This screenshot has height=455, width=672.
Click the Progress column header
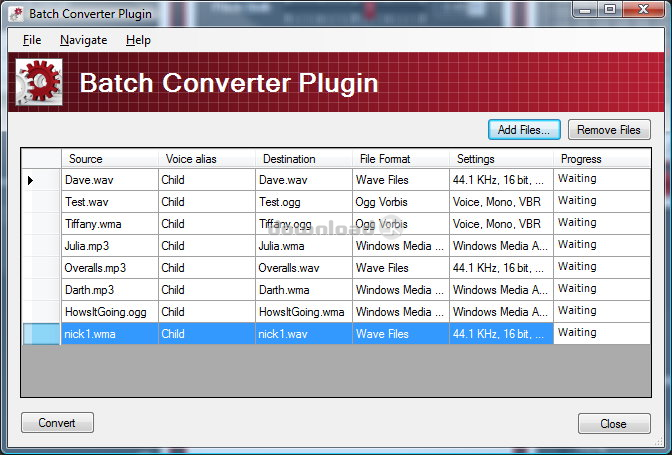(x=601, y=159)
